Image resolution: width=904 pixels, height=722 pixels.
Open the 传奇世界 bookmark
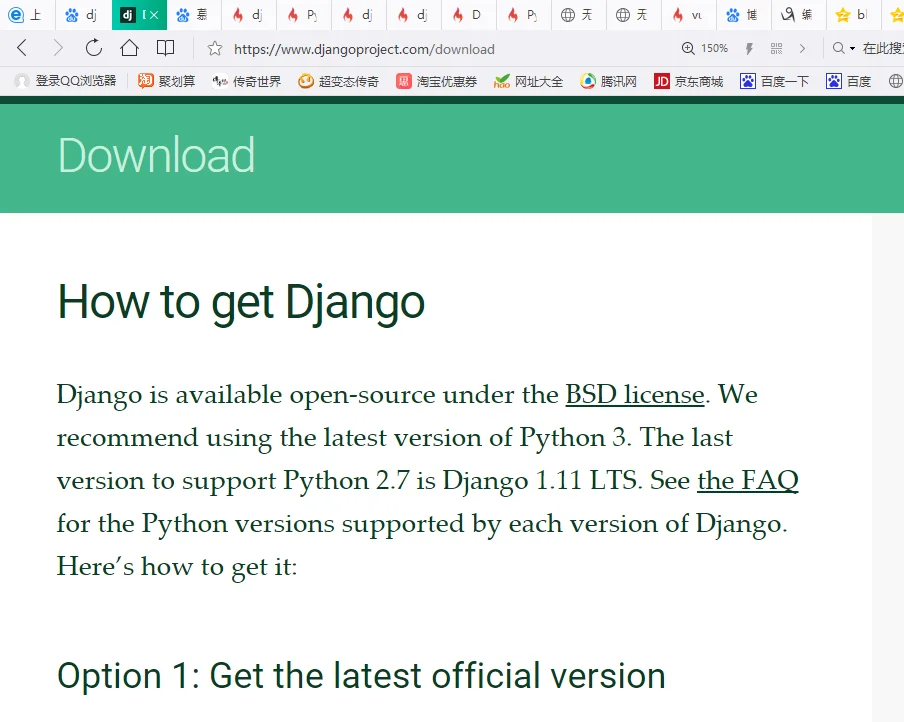point(246,81)
